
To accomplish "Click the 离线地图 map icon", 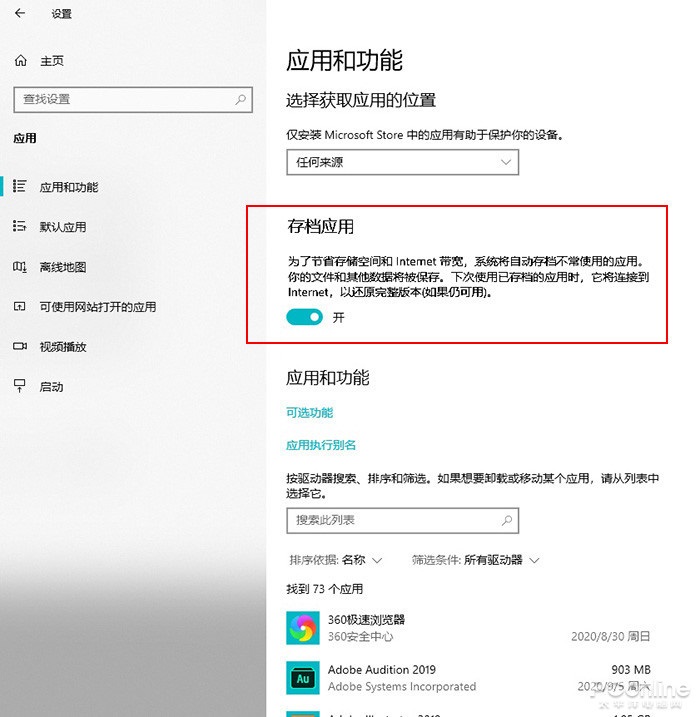I will point(19,266).
